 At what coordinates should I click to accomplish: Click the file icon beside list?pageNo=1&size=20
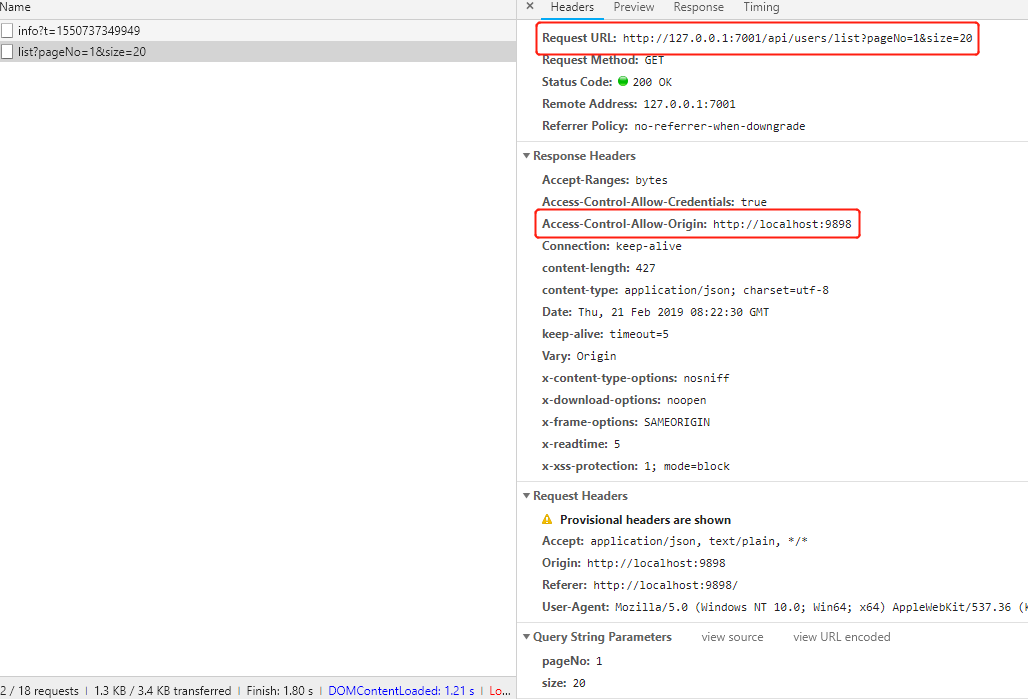tap(7, 52)
